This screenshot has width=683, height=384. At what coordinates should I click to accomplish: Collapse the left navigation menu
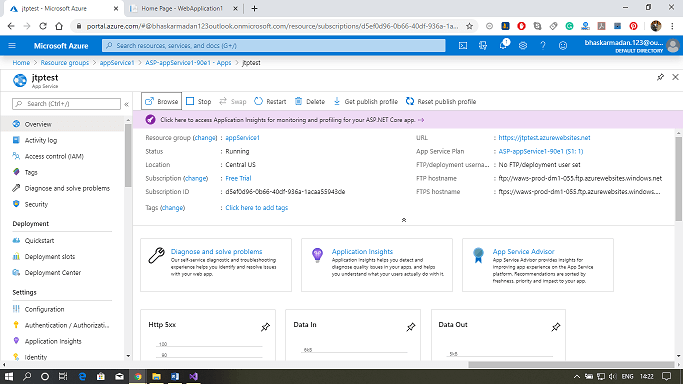pos(126,104)
